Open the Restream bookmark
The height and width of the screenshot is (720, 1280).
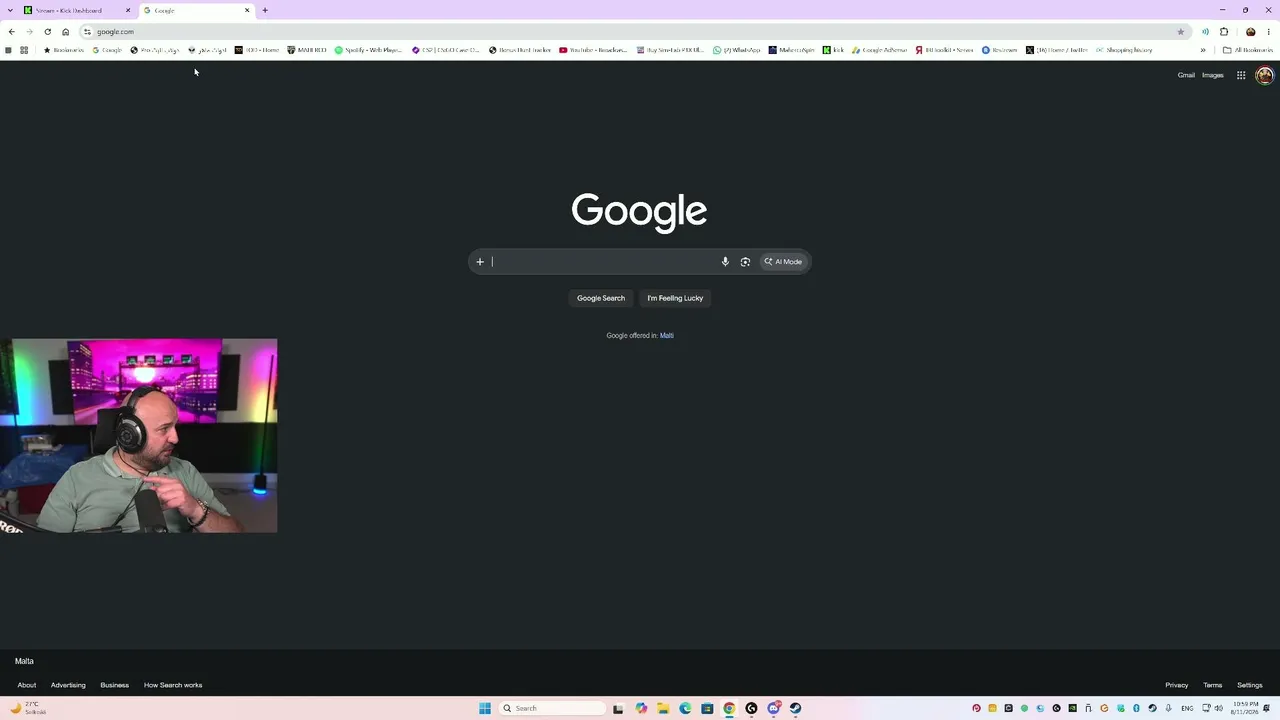pos(999,50)
